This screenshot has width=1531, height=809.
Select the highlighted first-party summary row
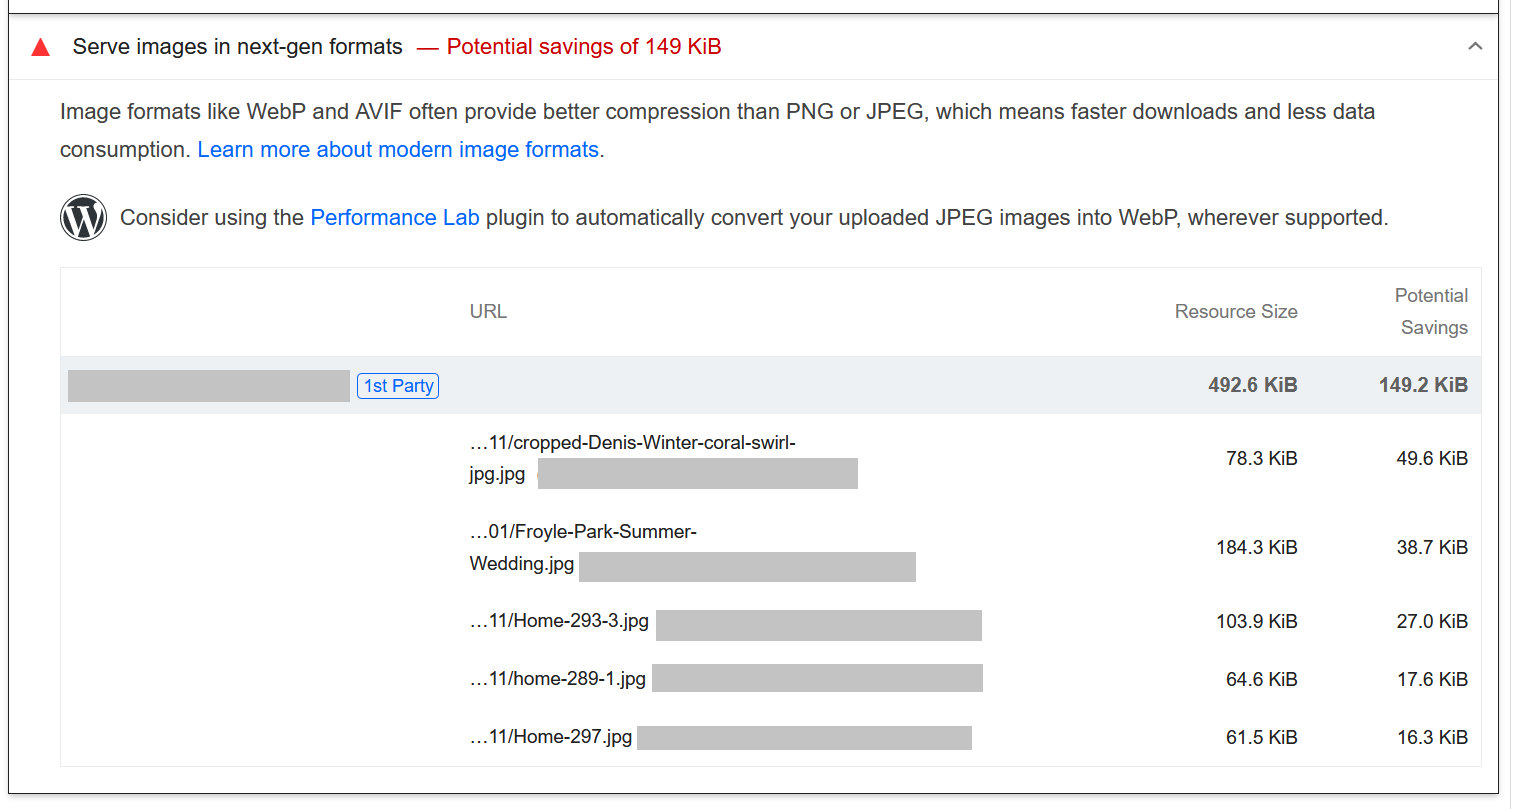point(770,384)
